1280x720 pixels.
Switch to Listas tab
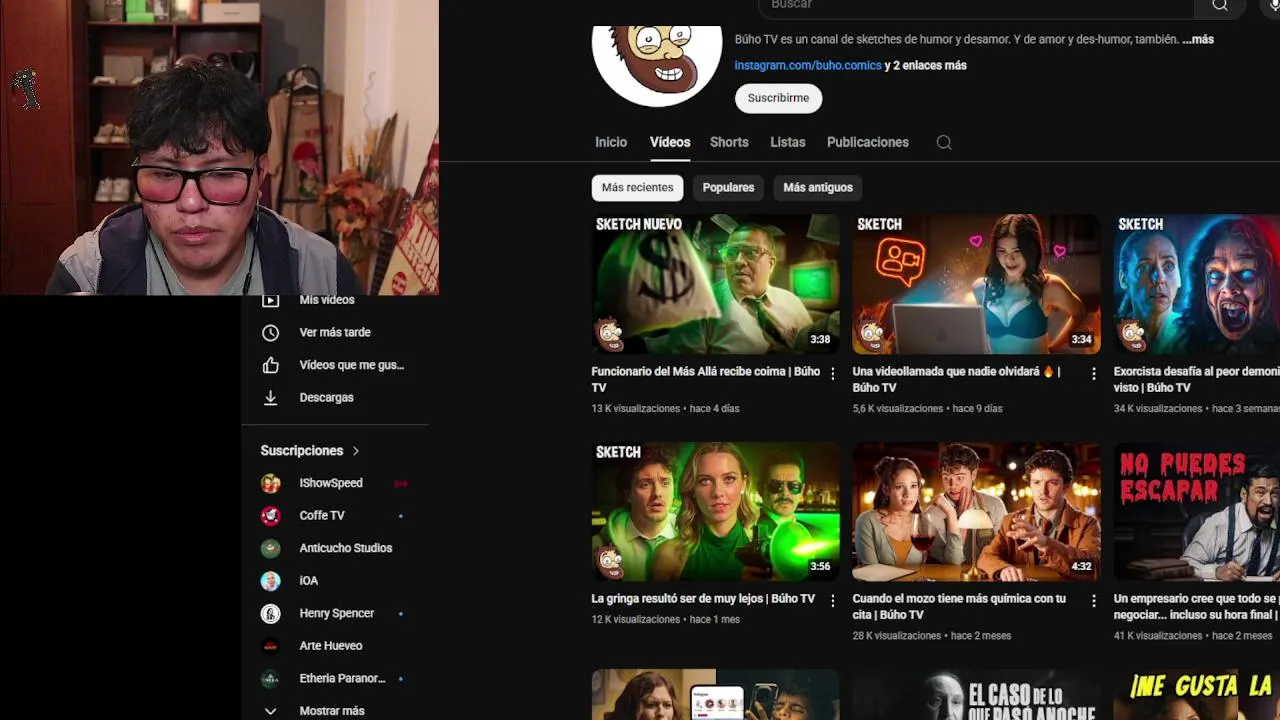click(x=788, y=142)
